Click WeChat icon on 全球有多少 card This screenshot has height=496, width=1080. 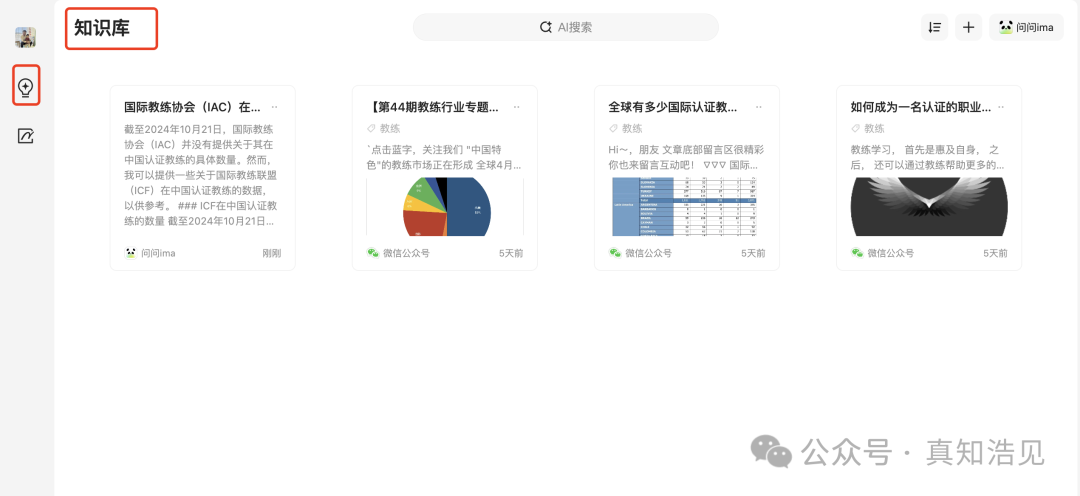pyautogui.click(x=614, y=253)
